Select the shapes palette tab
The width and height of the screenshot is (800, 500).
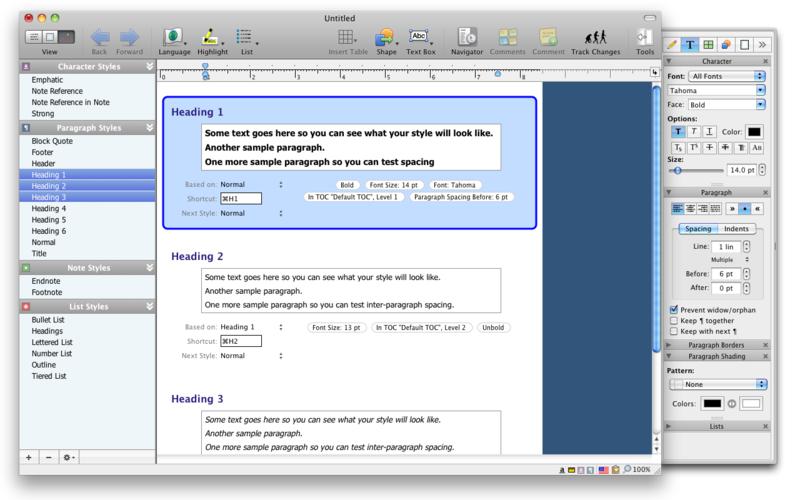coord(726,45)
